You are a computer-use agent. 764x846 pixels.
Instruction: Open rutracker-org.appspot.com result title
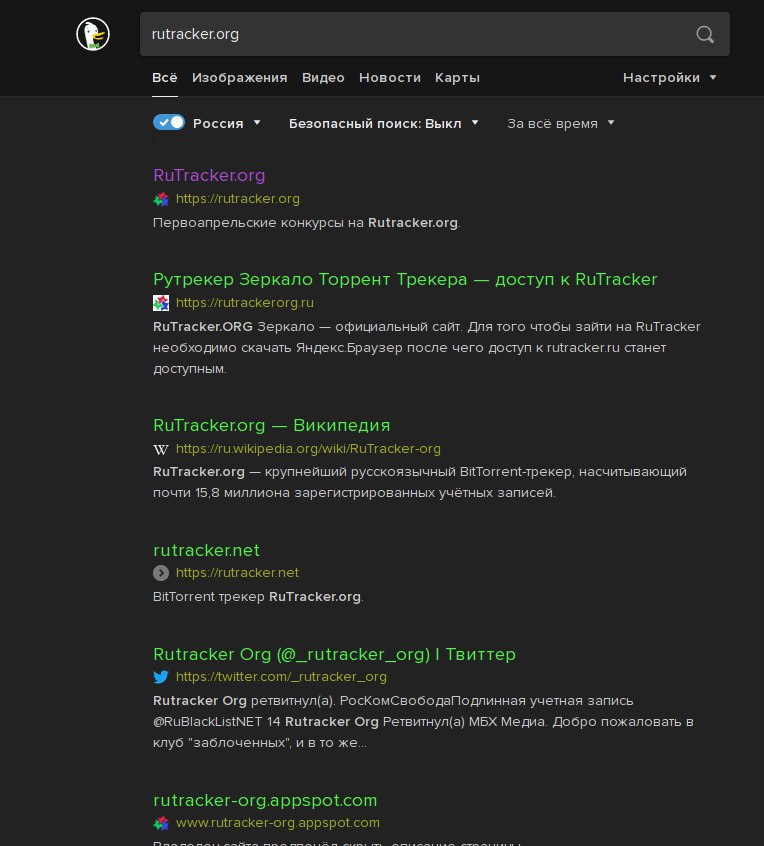pyautogui.click(x=265, y=800)
